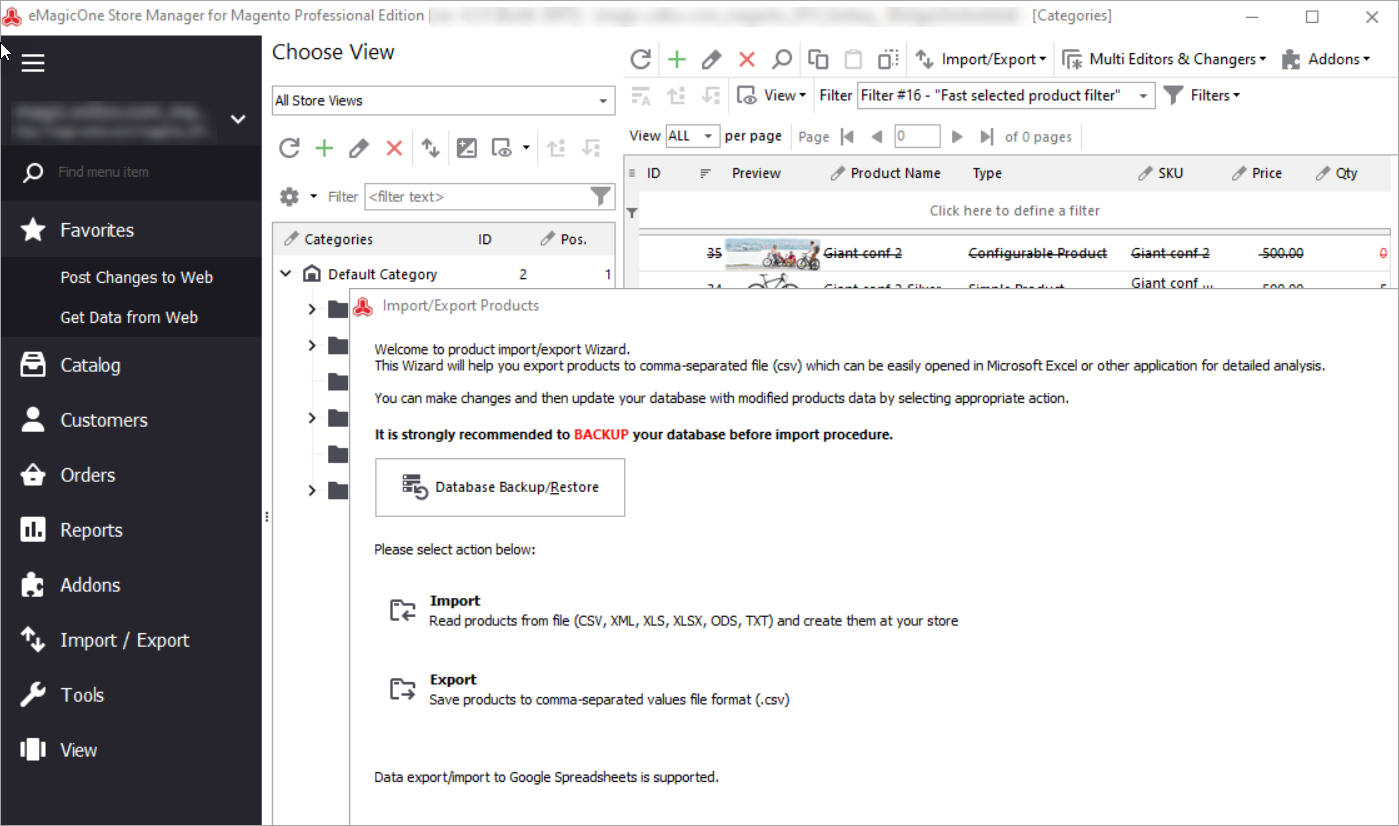Open the Filters dropdown
The width and height of the screenshot is (1399, 826).
click(x=1202, y=95)
